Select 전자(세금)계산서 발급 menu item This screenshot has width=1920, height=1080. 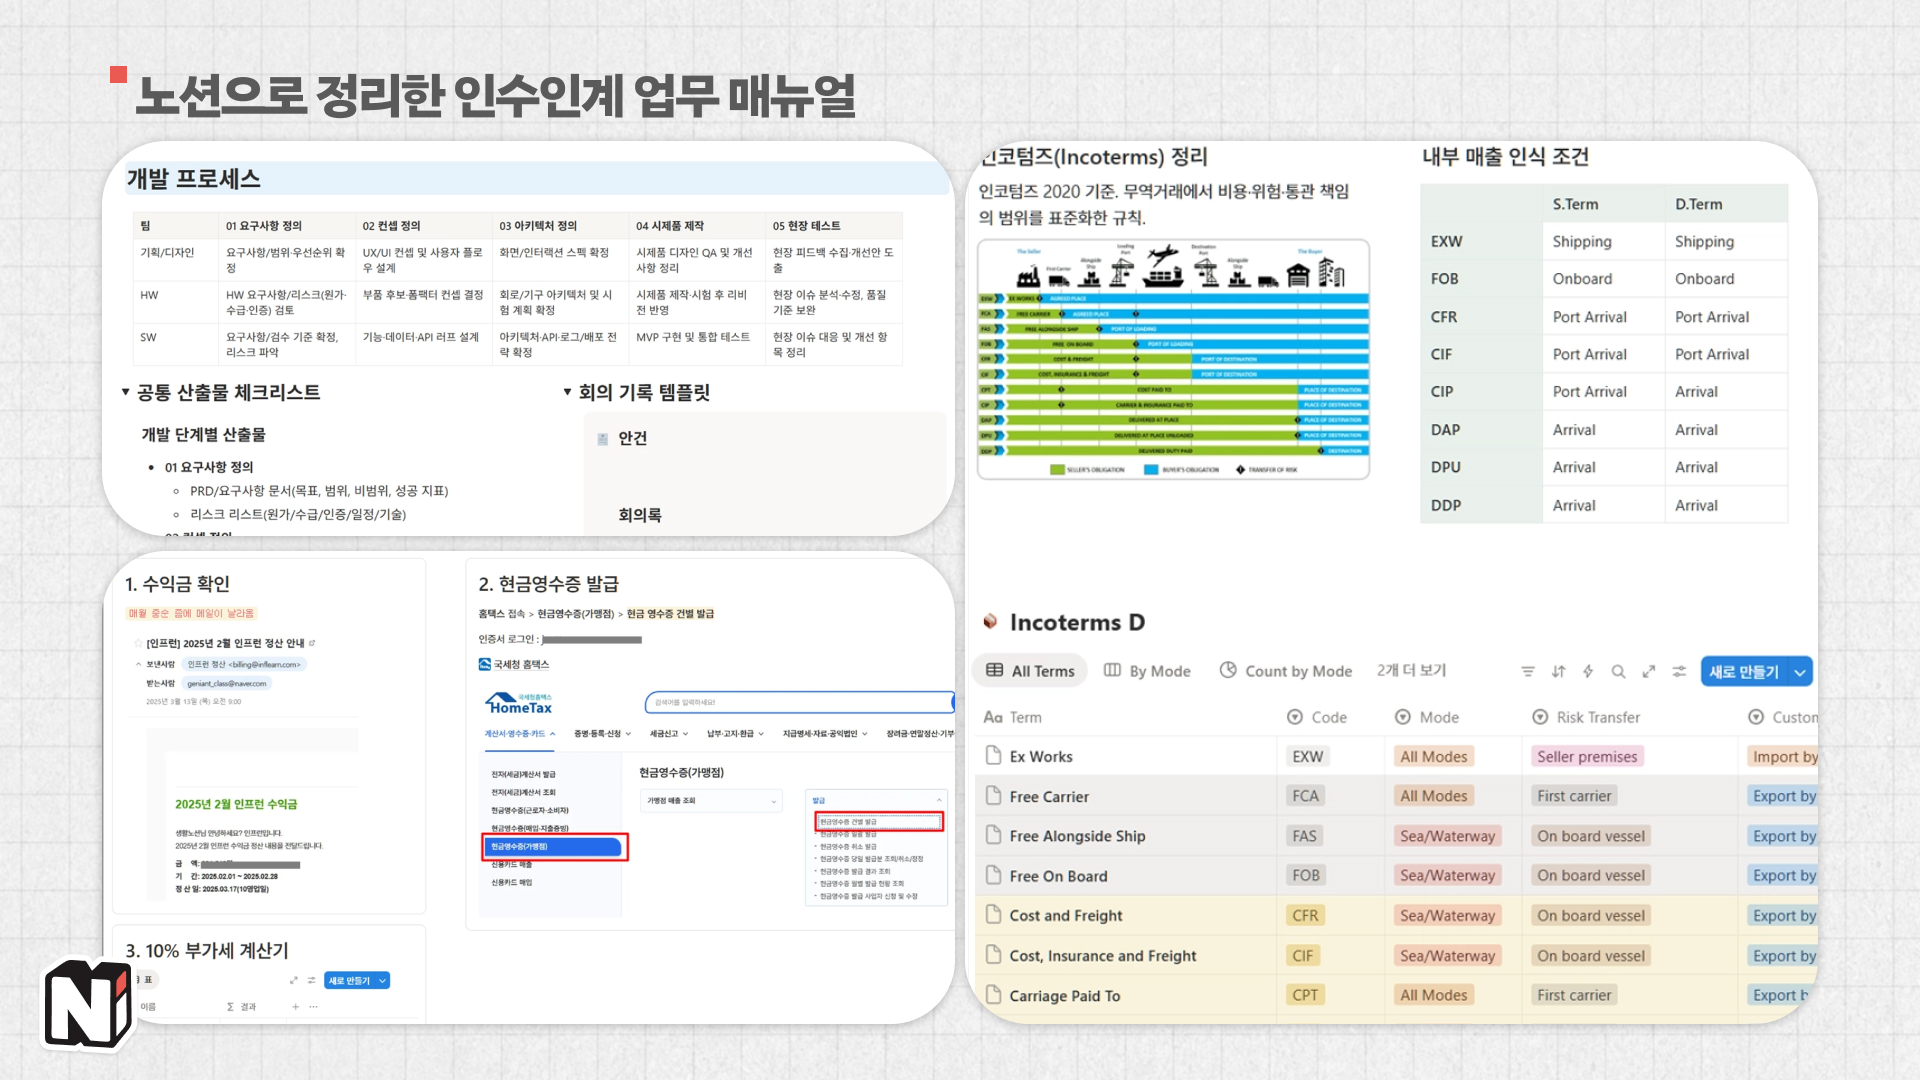(x=523, y=774)
